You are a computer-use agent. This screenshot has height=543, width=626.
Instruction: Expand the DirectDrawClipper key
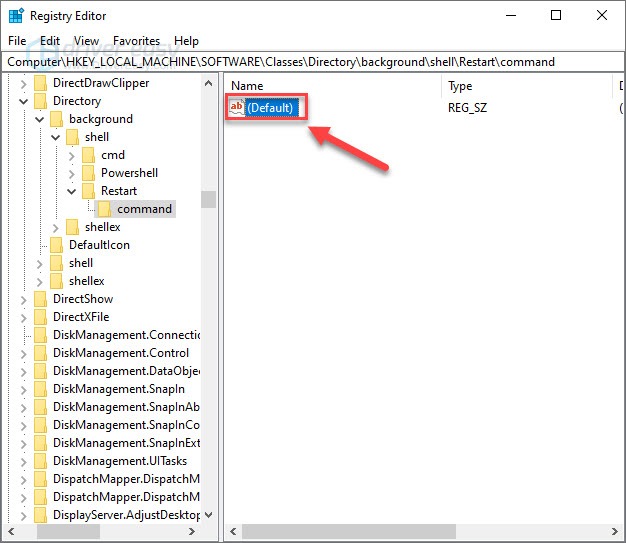(x=24, y=84)
